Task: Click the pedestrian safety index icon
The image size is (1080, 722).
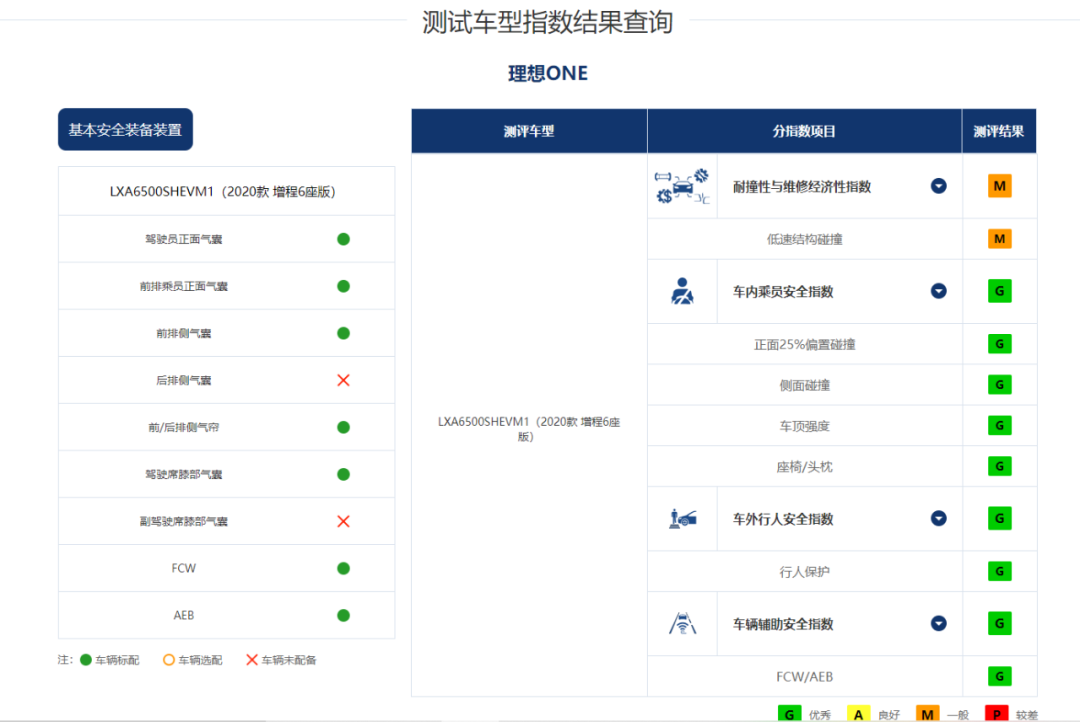Action: click(683, 519)
